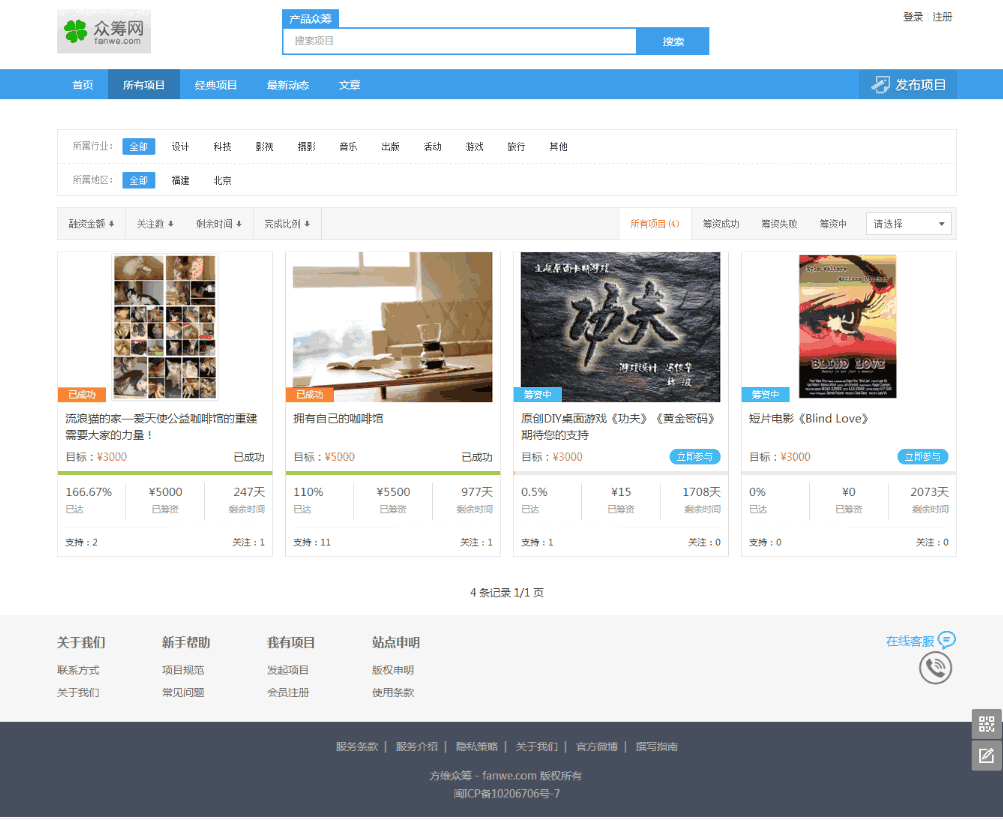Select 科技 industry filter

tap(222, 147)
